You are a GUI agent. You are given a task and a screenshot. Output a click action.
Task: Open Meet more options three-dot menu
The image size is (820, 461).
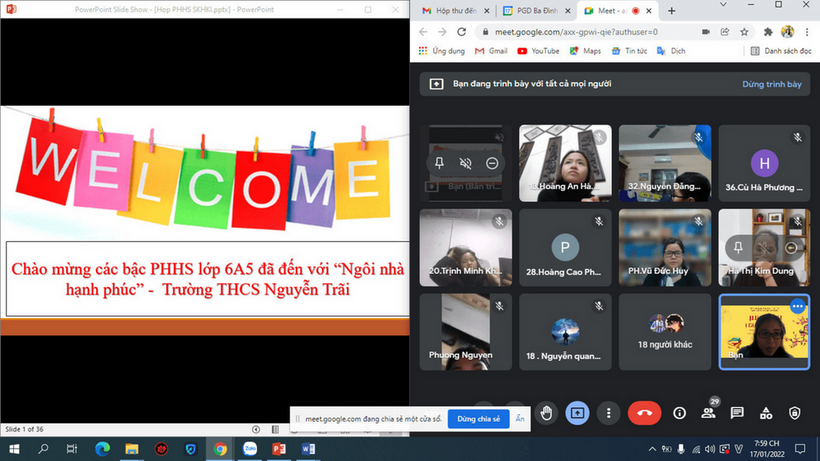pyautogui.click(x=608, y=413)
